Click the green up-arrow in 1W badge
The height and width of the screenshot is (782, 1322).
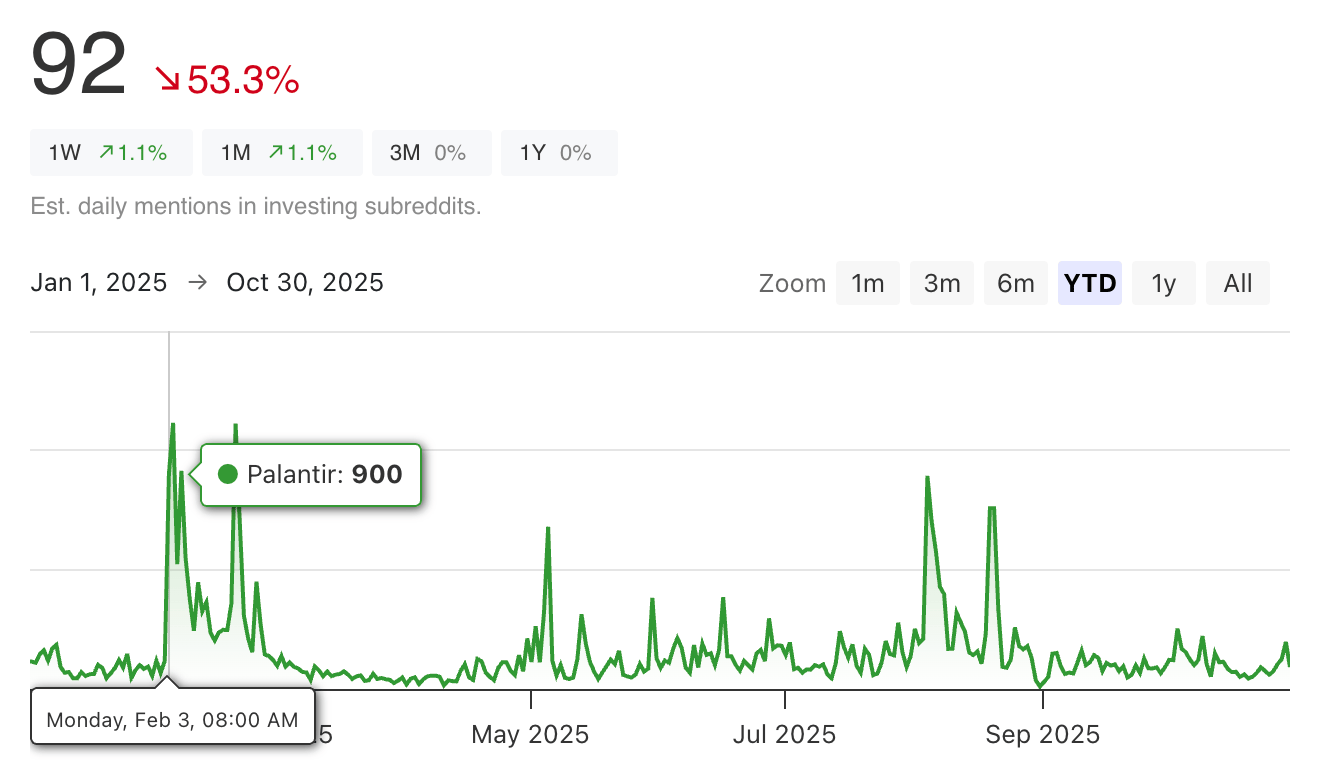[106, 153]
